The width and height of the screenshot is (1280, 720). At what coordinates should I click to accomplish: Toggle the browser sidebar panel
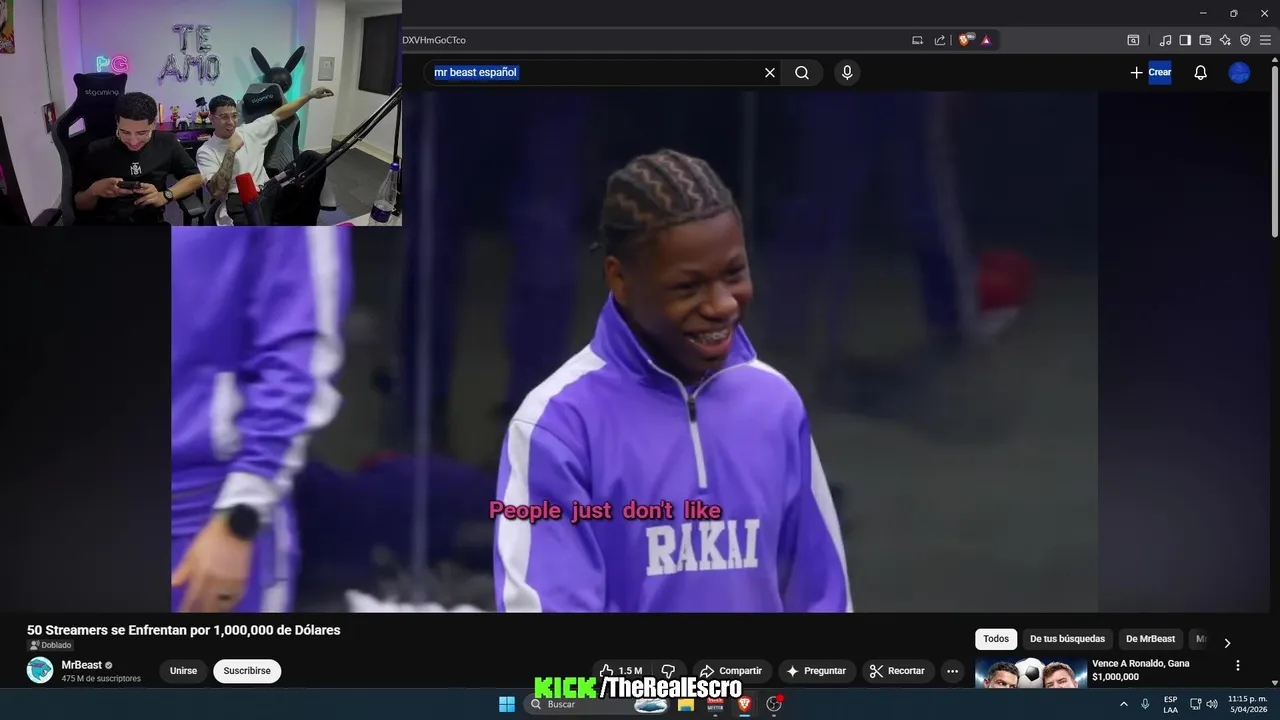1185,40
